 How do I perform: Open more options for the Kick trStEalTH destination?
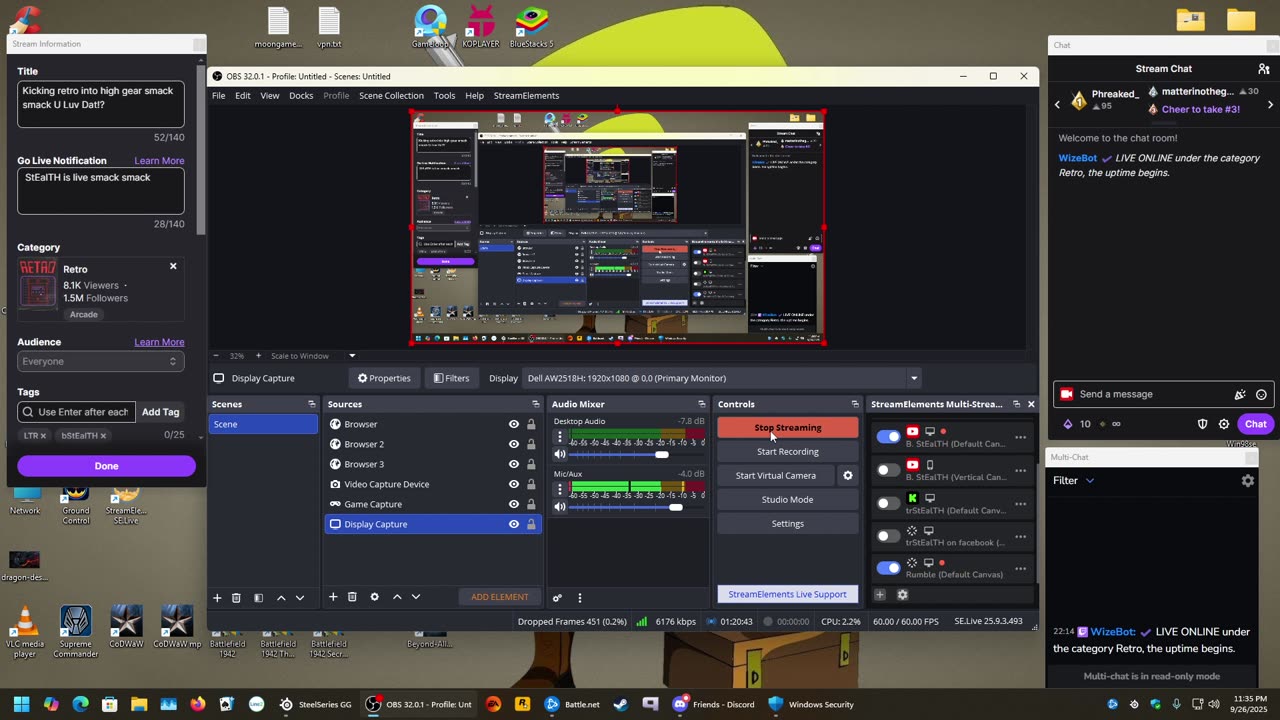point(1020,503)
